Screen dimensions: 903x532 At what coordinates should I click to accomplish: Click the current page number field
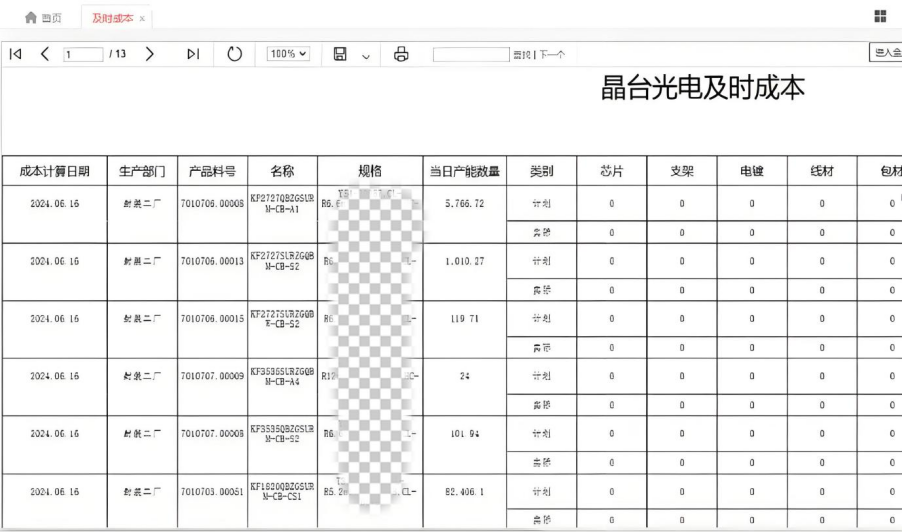[x=83, y=55]
